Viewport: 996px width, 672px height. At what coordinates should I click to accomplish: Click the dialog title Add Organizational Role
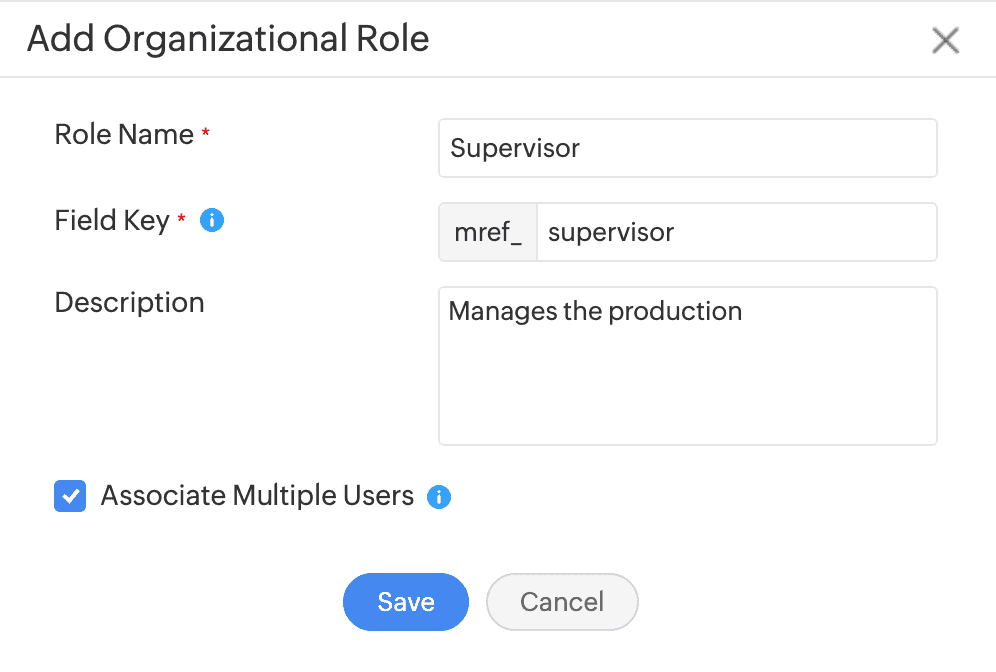click(228, 38)
